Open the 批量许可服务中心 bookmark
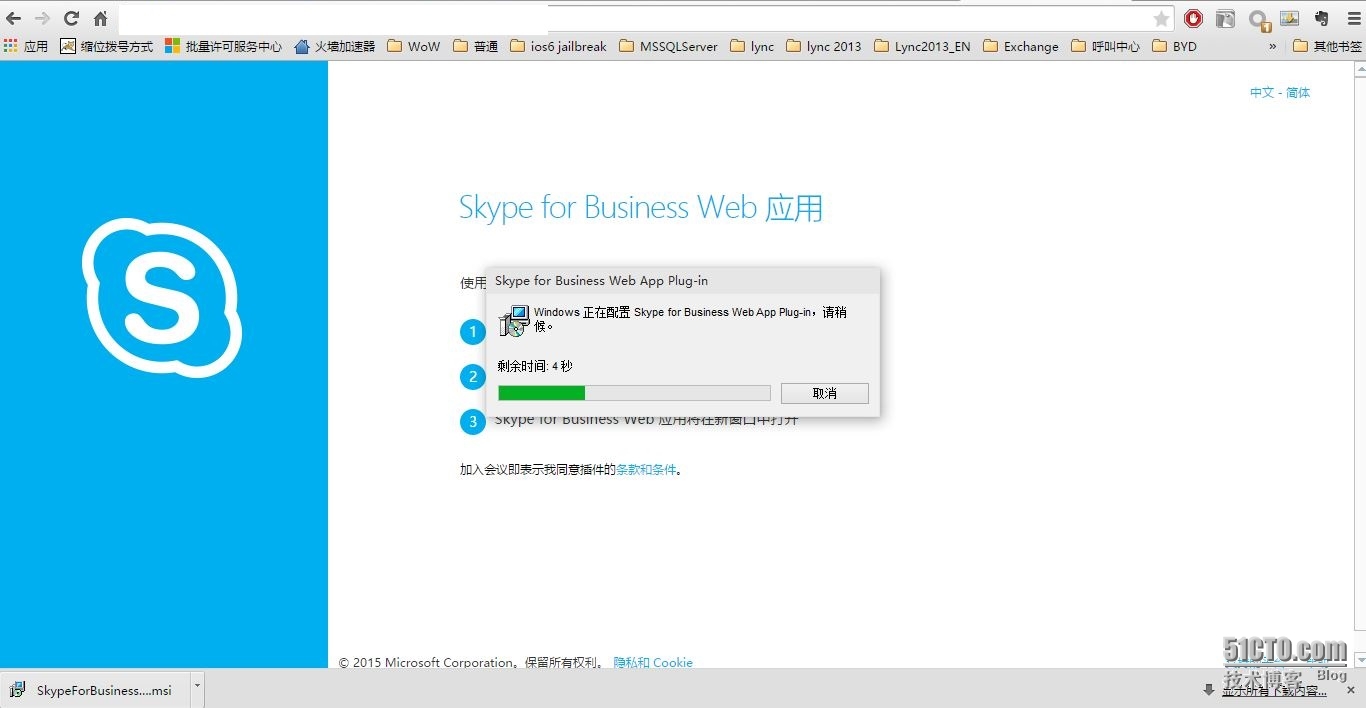Screen dimensions: 1366x708 click(224, 46)
